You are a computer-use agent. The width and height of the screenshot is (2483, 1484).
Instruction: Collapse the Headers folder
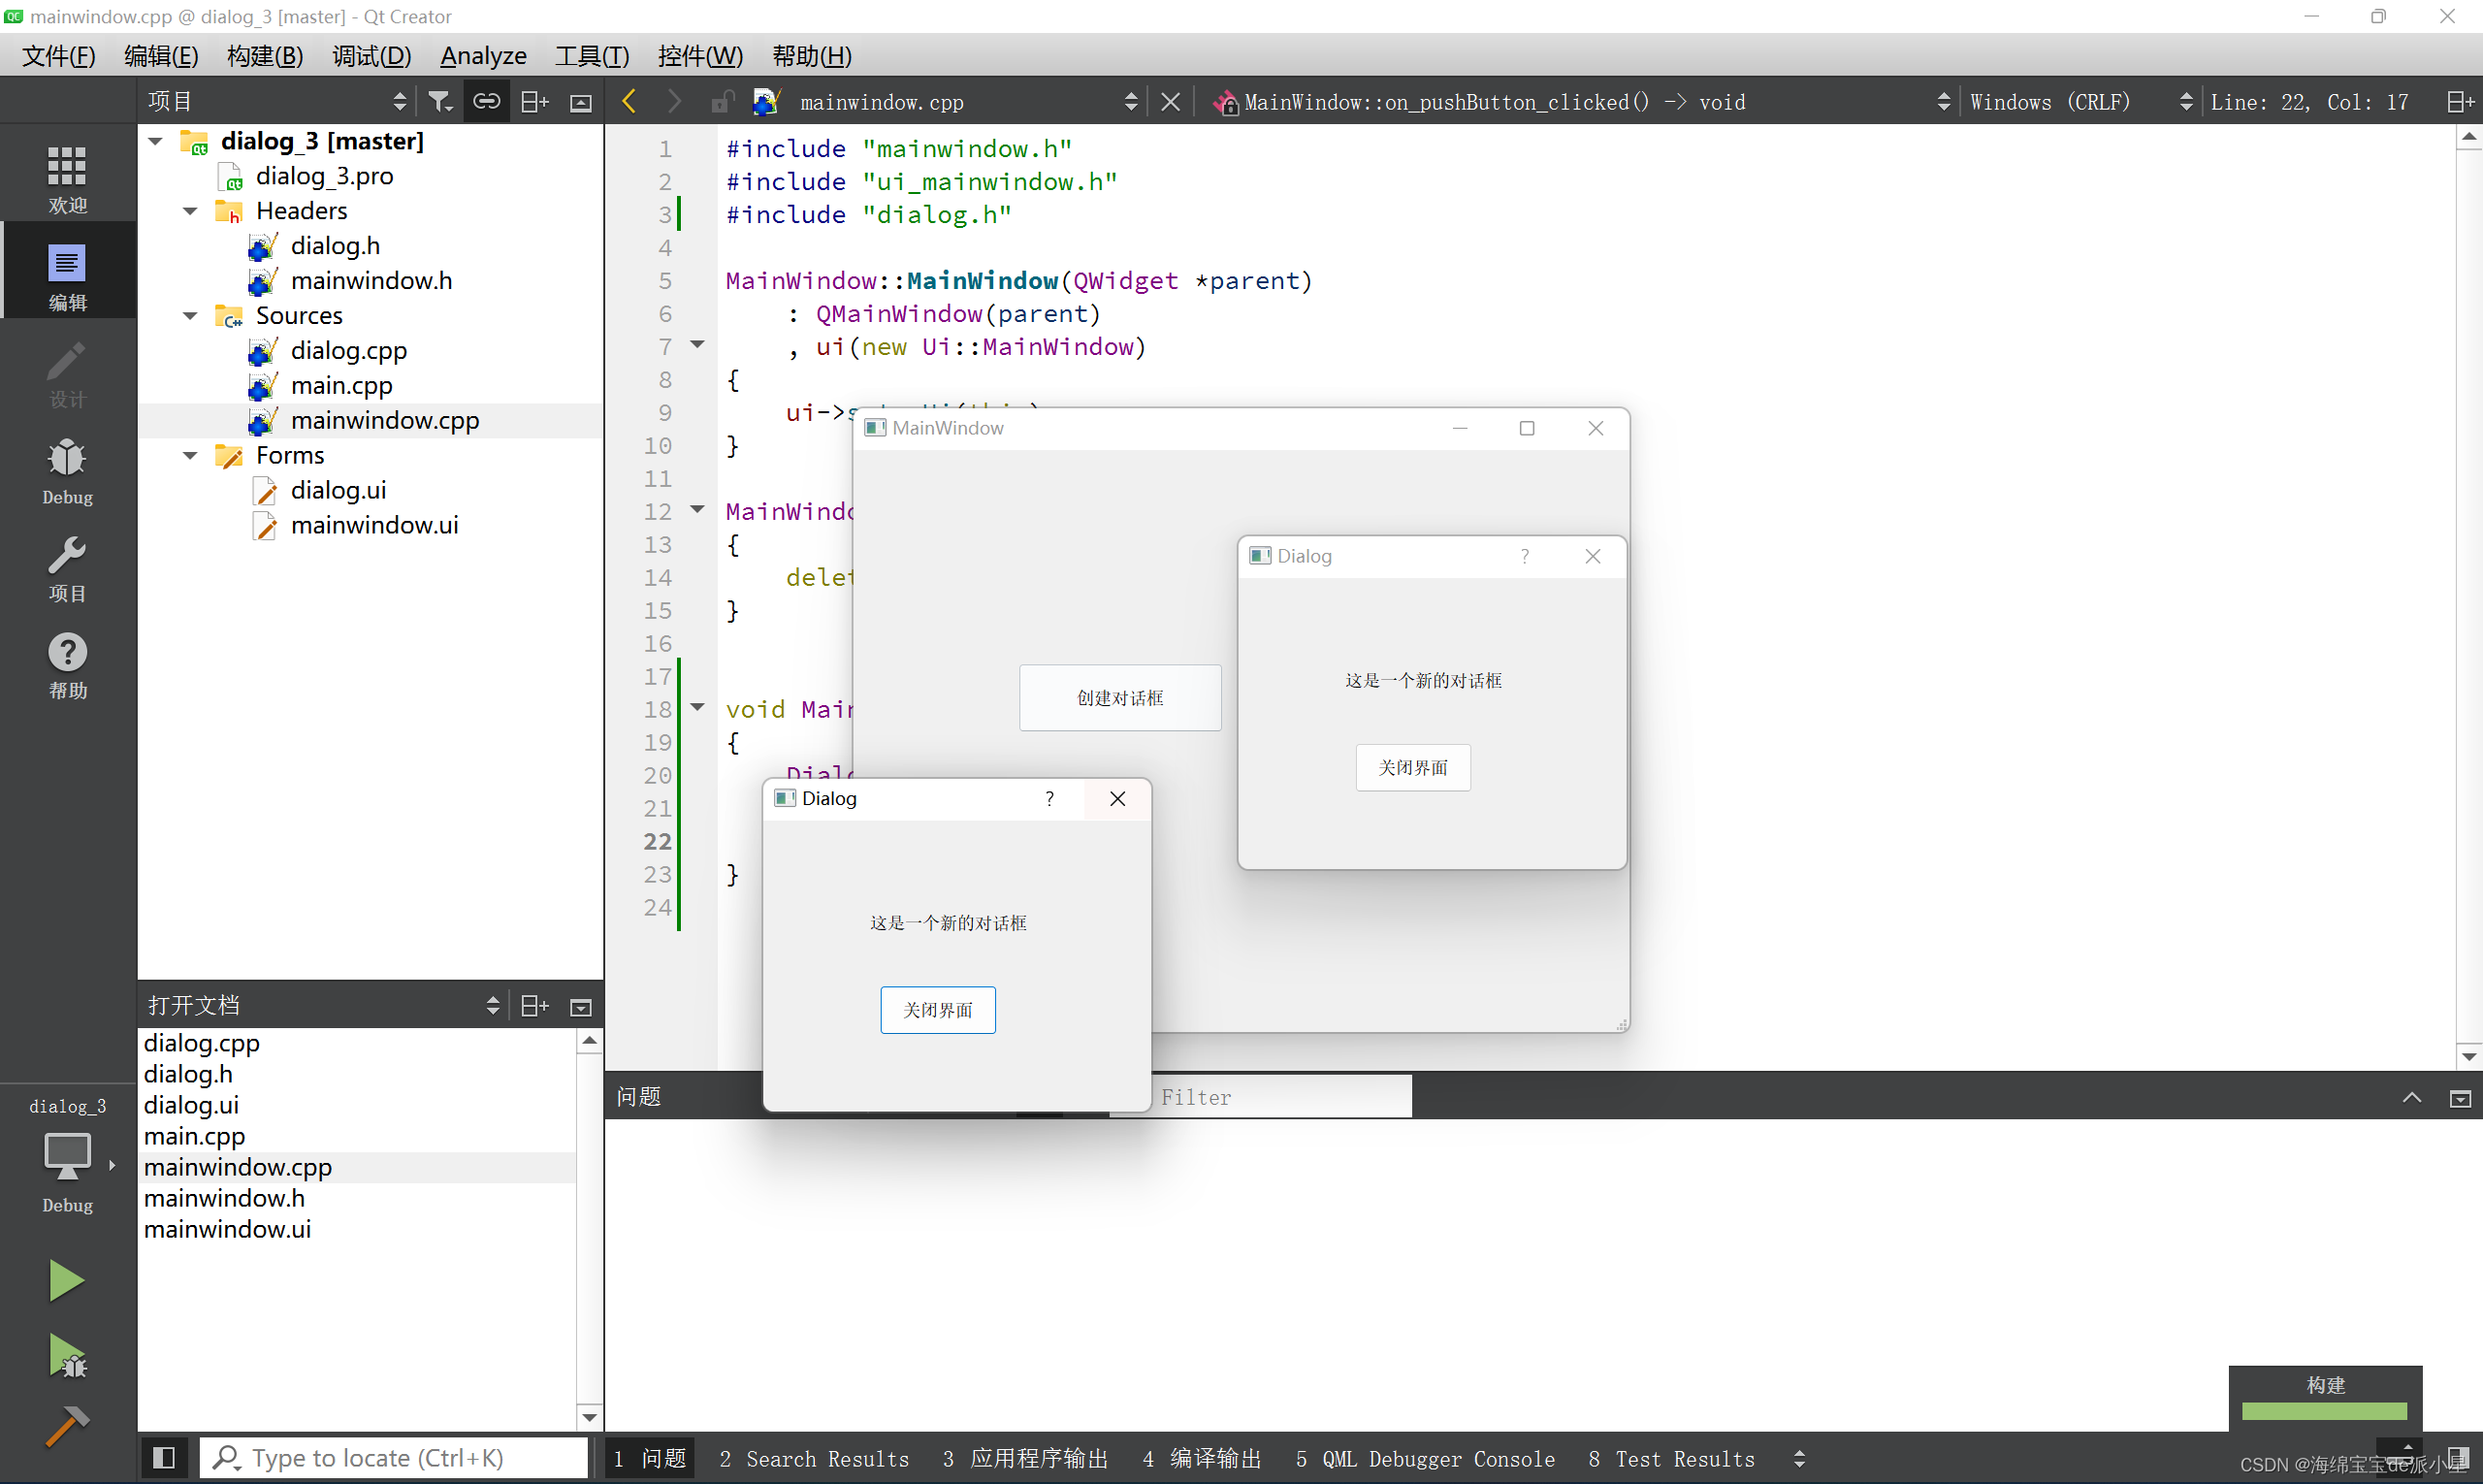coord(190,211)
